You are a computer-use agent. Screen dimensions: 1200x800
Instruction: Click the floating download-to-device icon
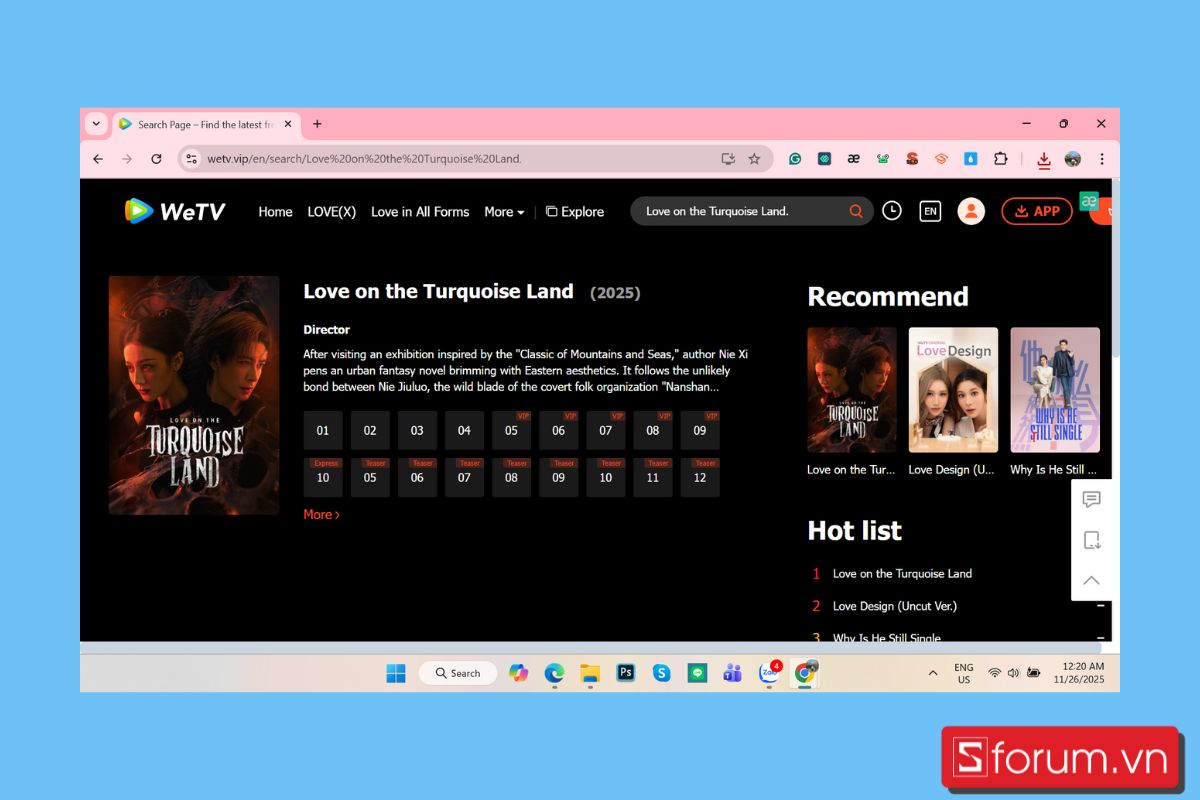tap(1092, 540)
